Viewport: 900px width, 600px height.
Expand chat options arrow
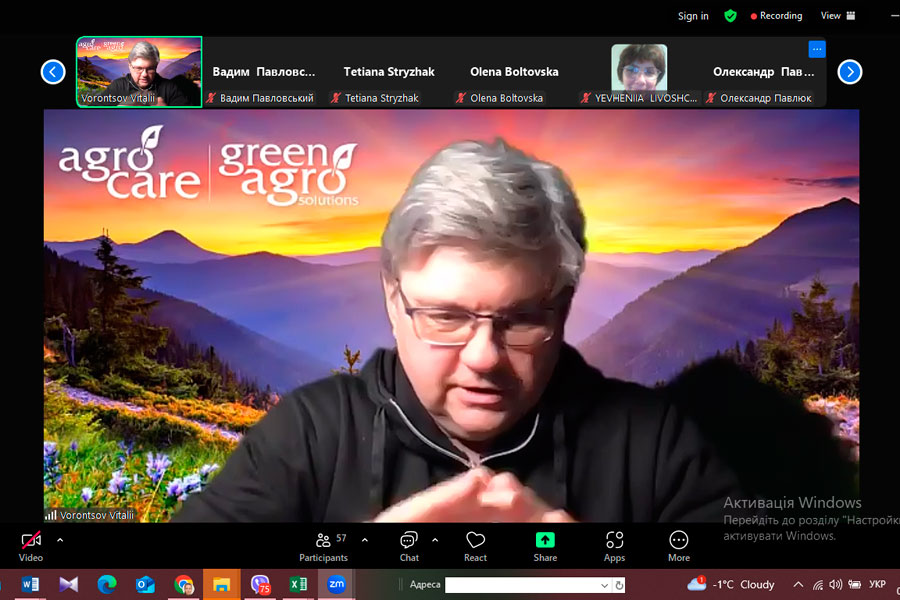coord(435,540)
